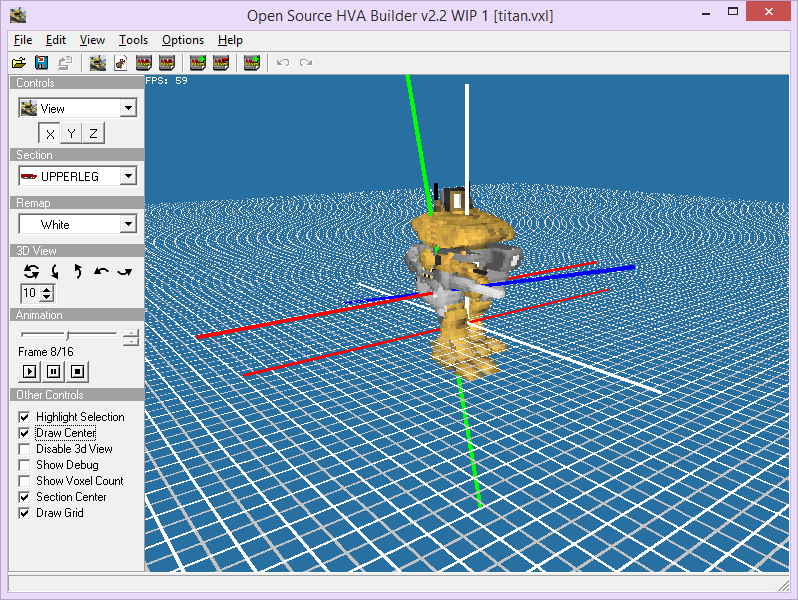Uncheck the Draw Center option
Screen dimensions: 798x600
pos(24,433)
